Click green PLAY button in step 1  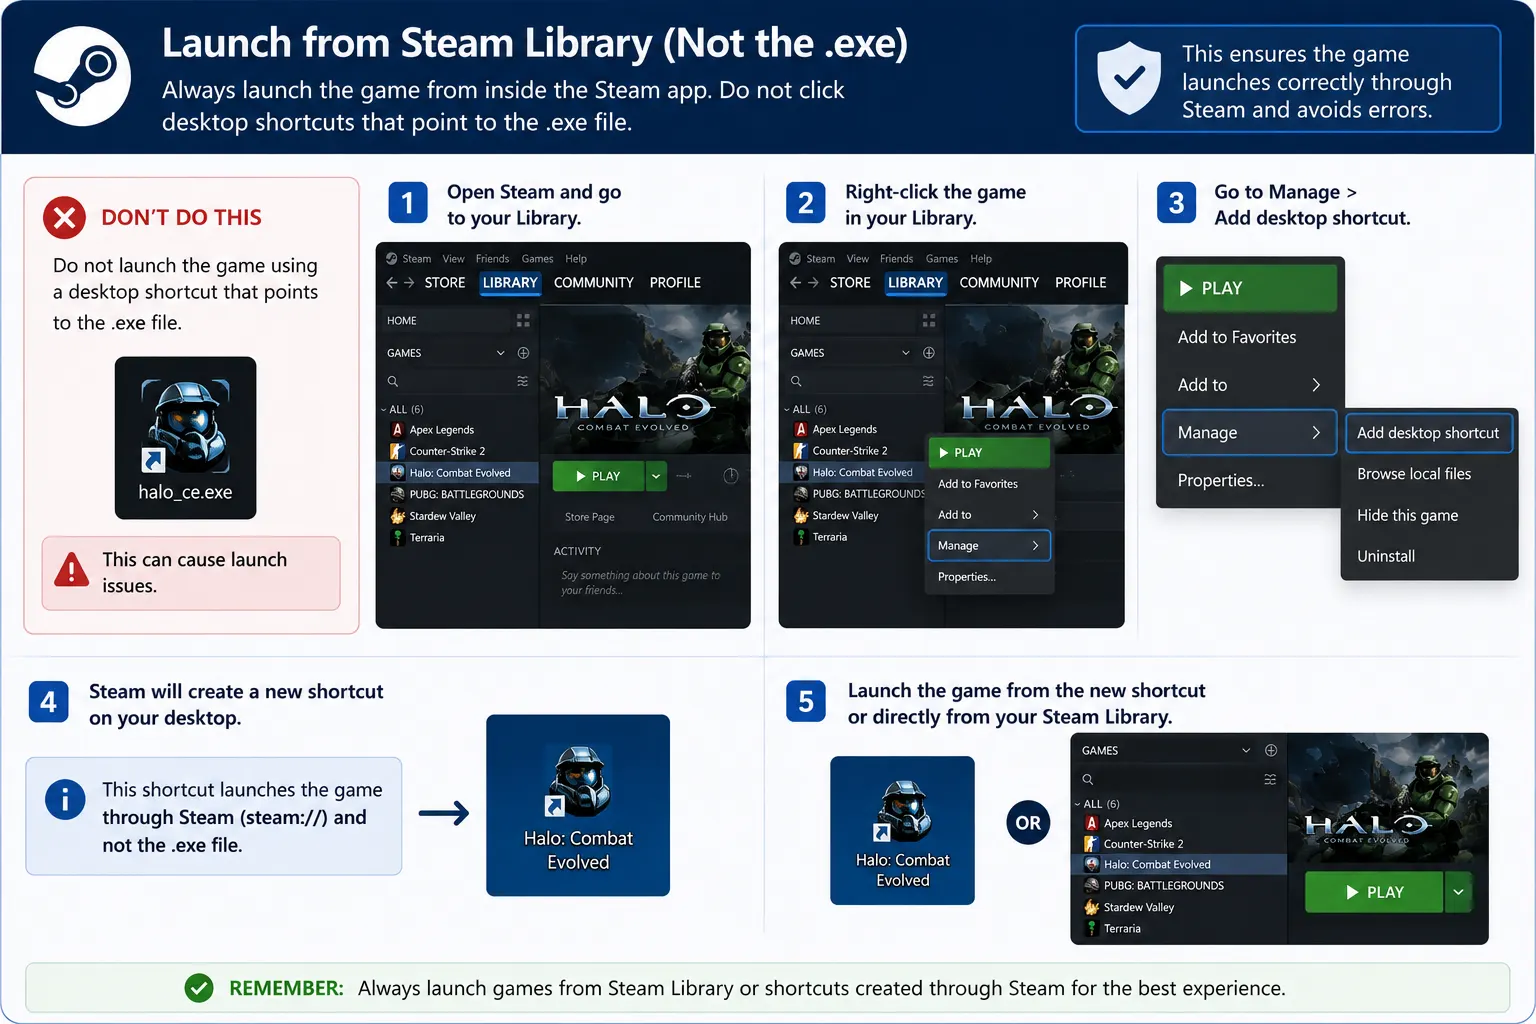pos(598,476)
